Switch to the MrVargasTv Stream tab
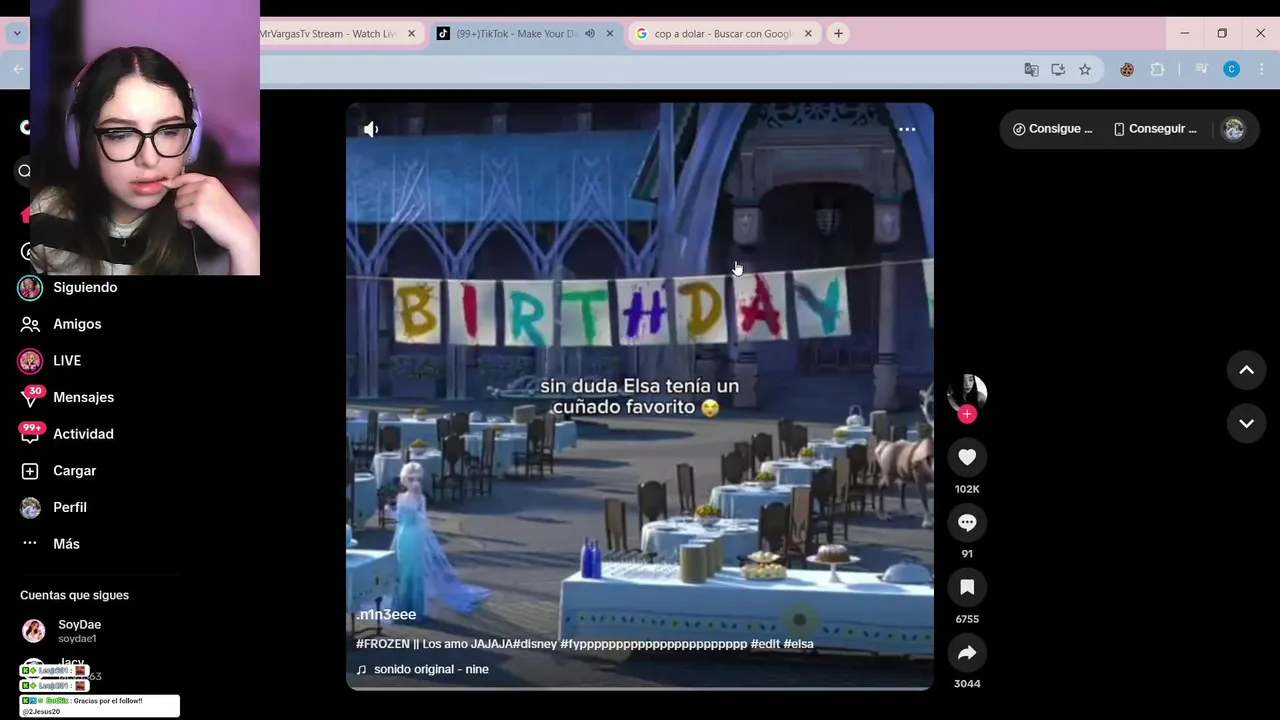This screenshot has width=1280, height=720. pyautogui.click(x=328, y=34)
